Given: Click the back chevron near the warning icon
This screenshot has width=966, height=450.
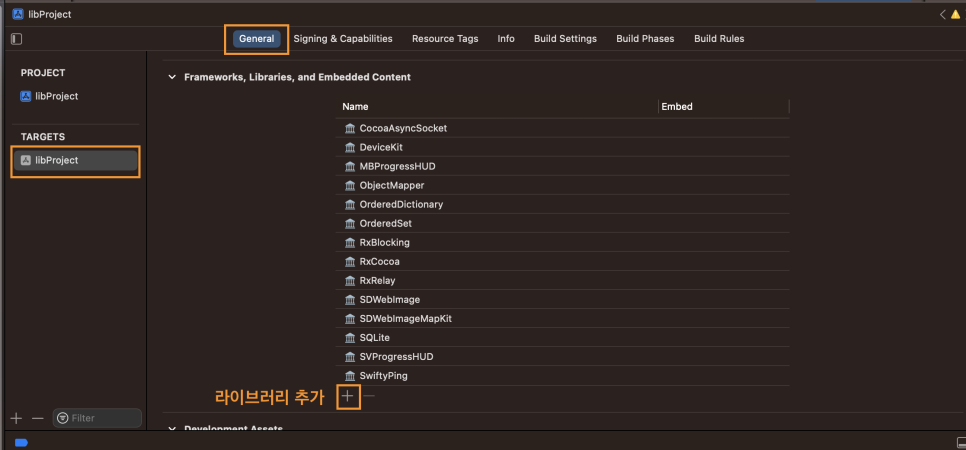Looking at the screenshot, I should click(x=943, y=15).
